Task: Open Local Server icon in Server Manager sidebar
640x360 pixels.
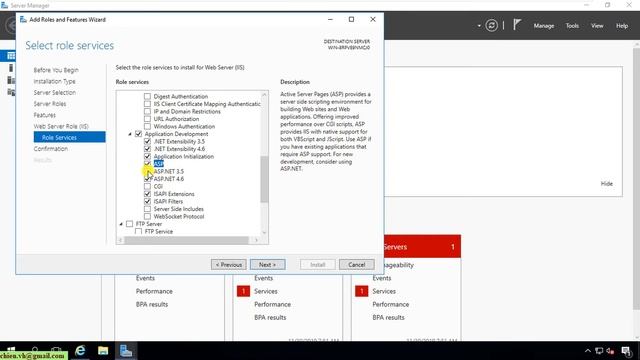Action: pyautogui.click(x=11, y=68)
